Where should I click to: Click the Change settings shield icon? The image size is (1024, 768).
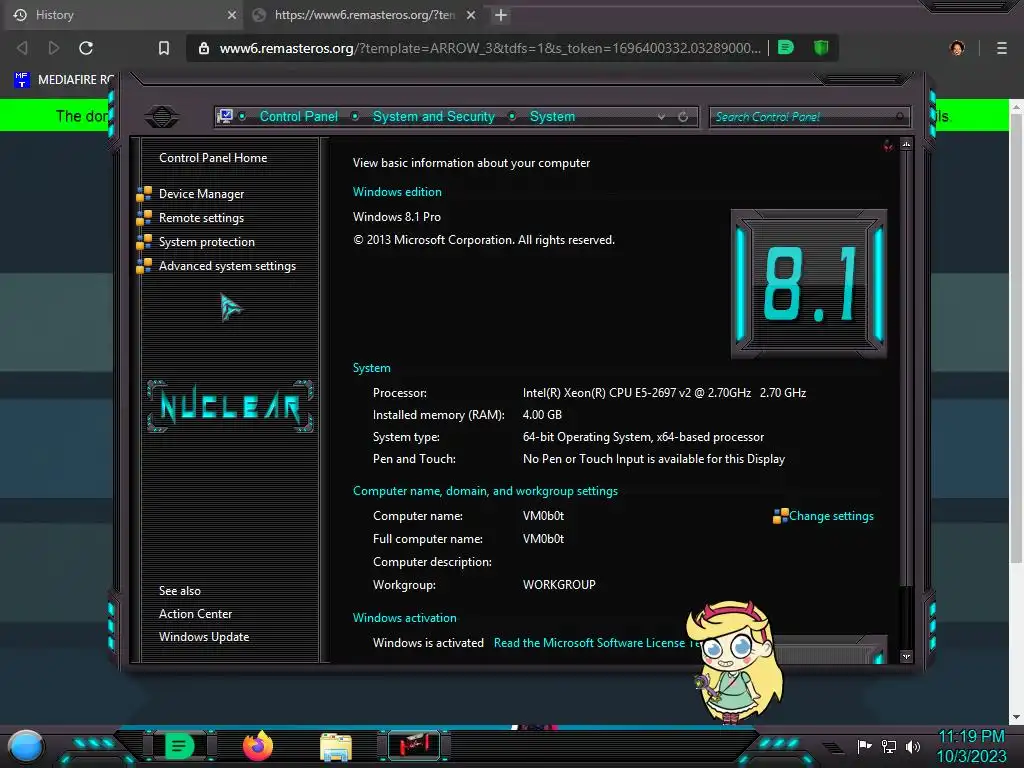[780, 517]
